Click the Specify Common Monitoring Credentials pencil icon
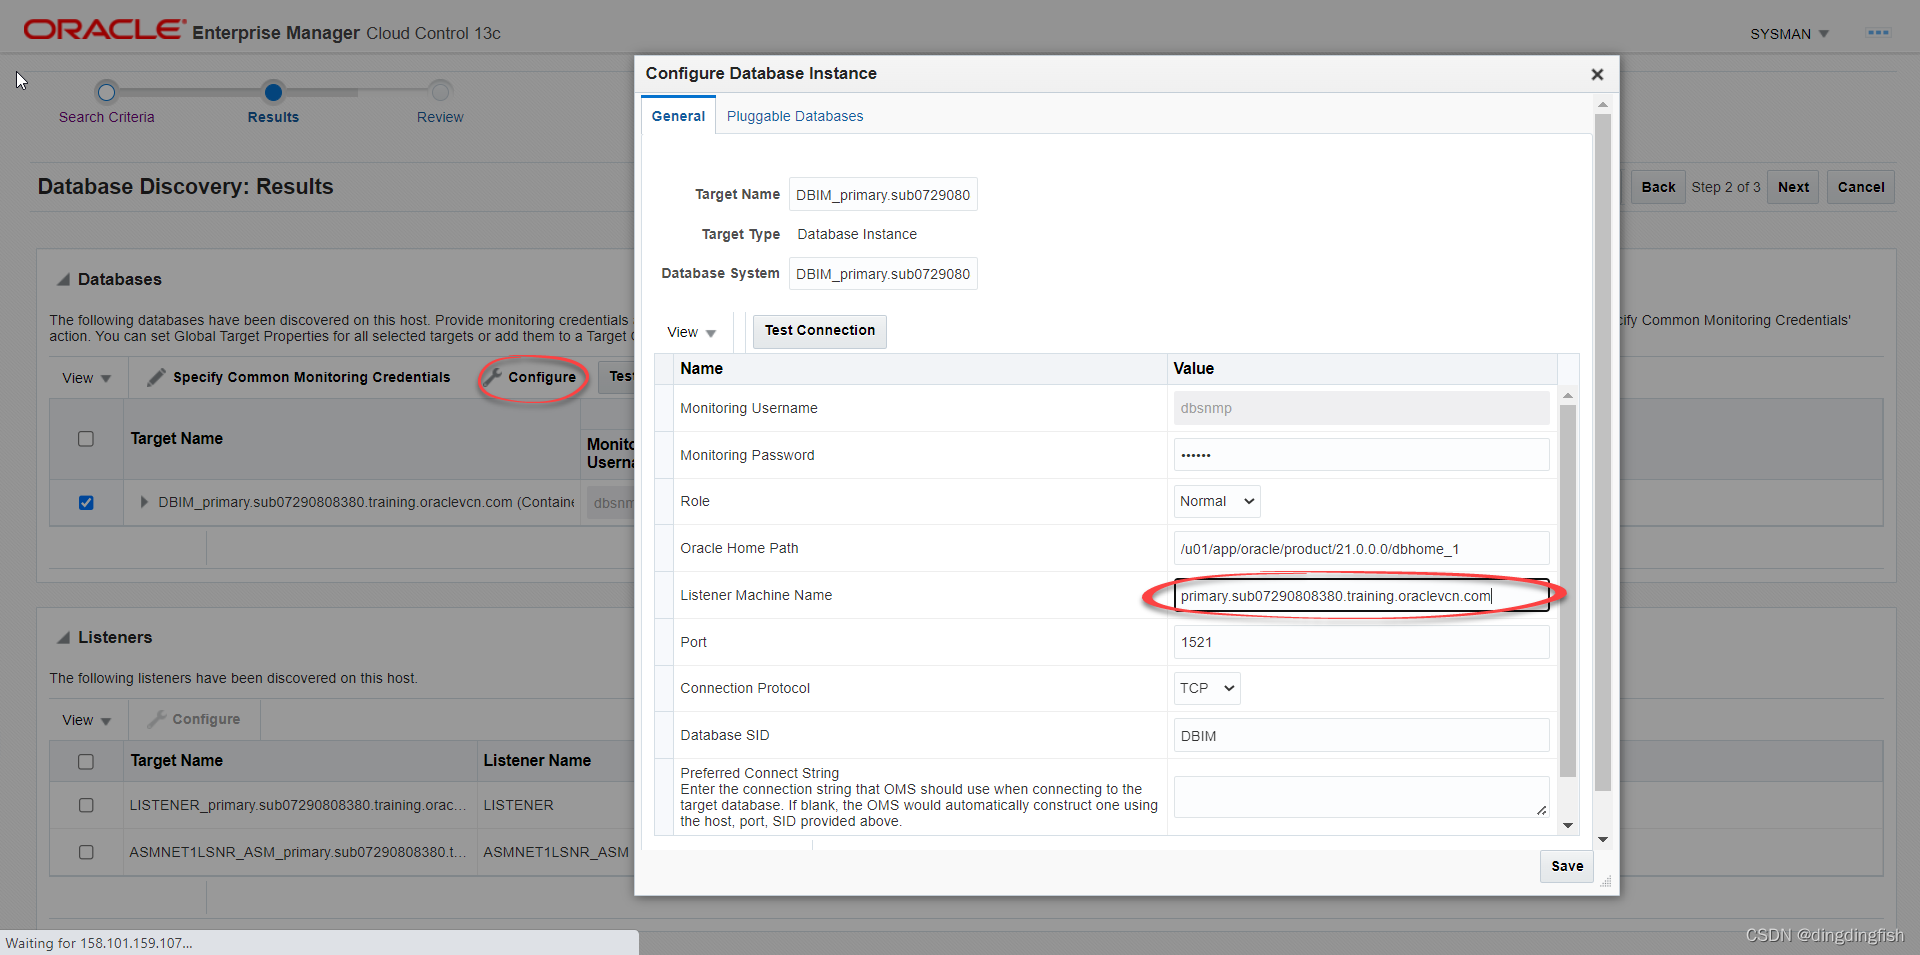The image size is (1920, 955). point(156,377)
